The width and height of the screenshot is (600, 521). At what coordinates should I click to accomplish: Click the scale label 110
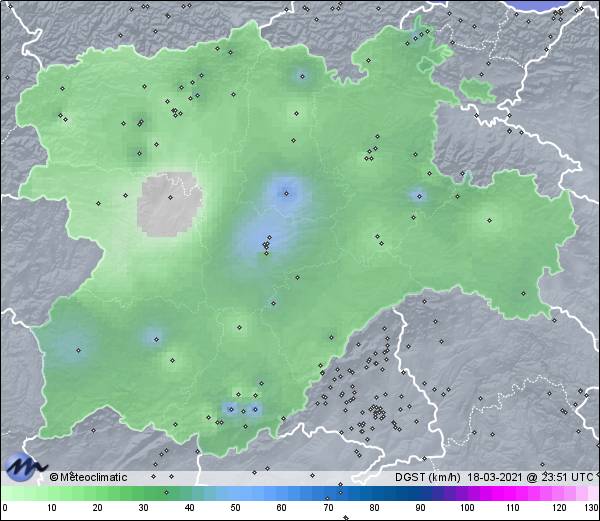513,508
